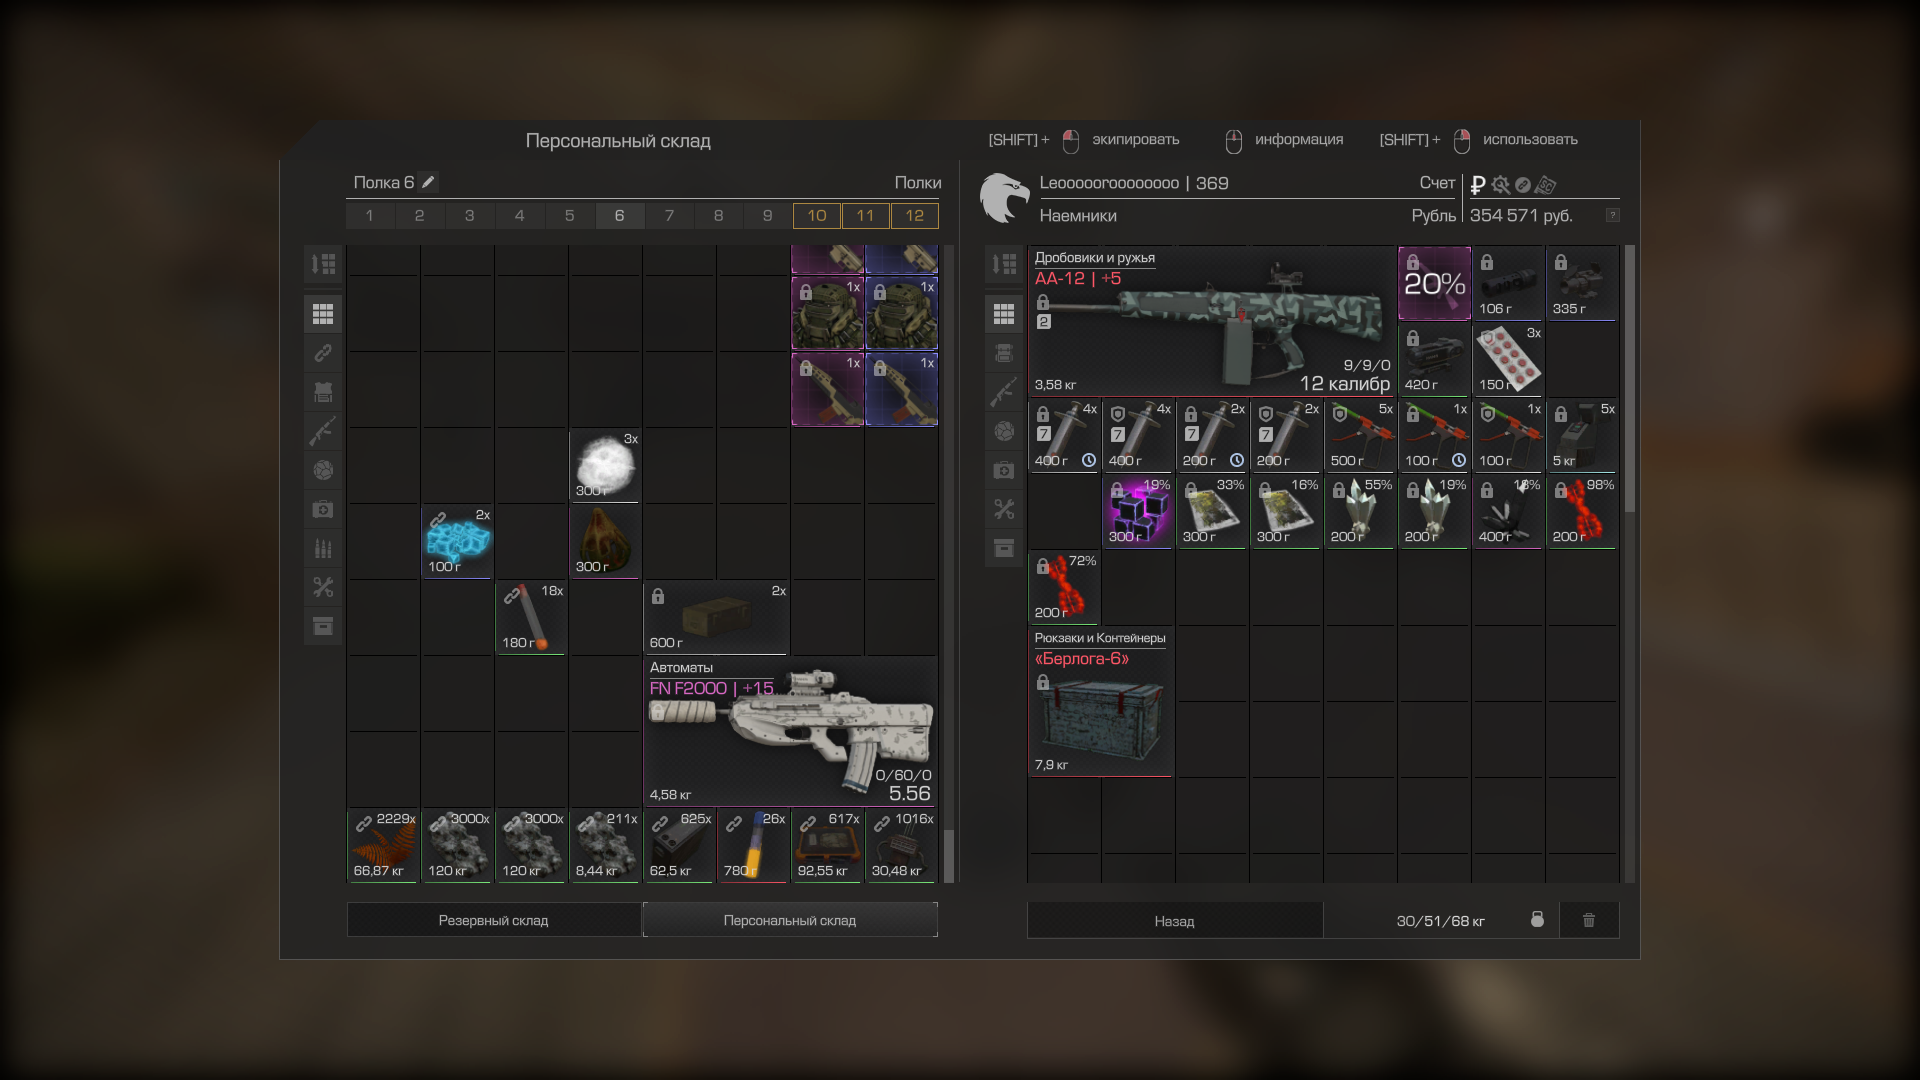Select the 20% purple item in inventory
Viewport: 1920px width, 1080px height.
tap(1434, 284)
